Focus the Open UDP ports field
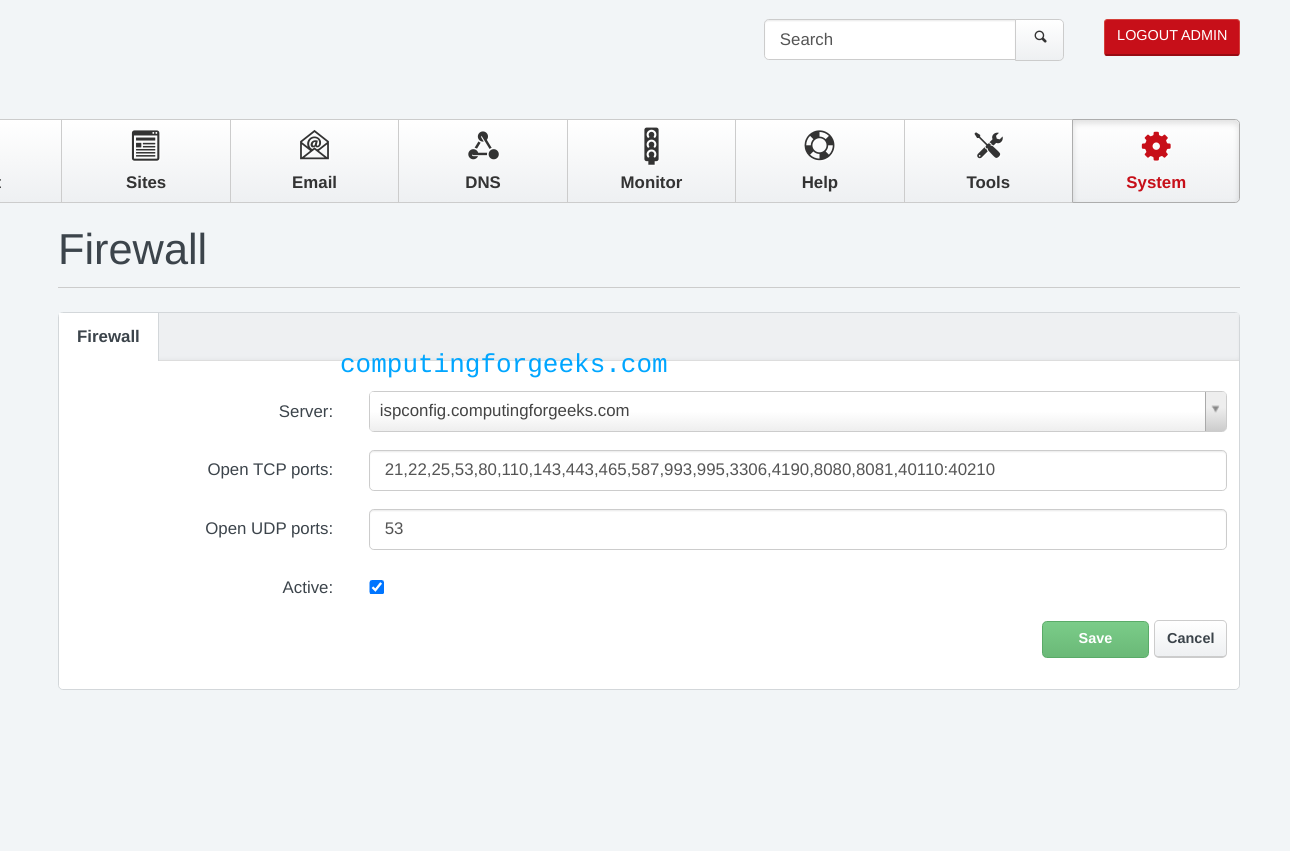Image resolution: width=1290 pixels, height=851 pixels. tap(797, 529)
